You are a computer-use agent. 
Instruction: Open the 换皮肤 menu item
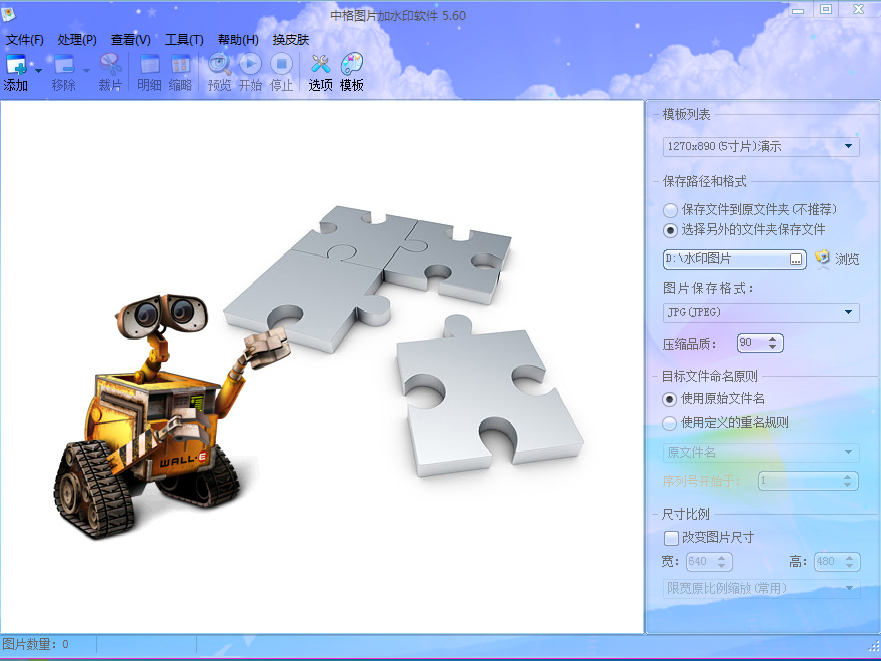[x=290, y=40]
